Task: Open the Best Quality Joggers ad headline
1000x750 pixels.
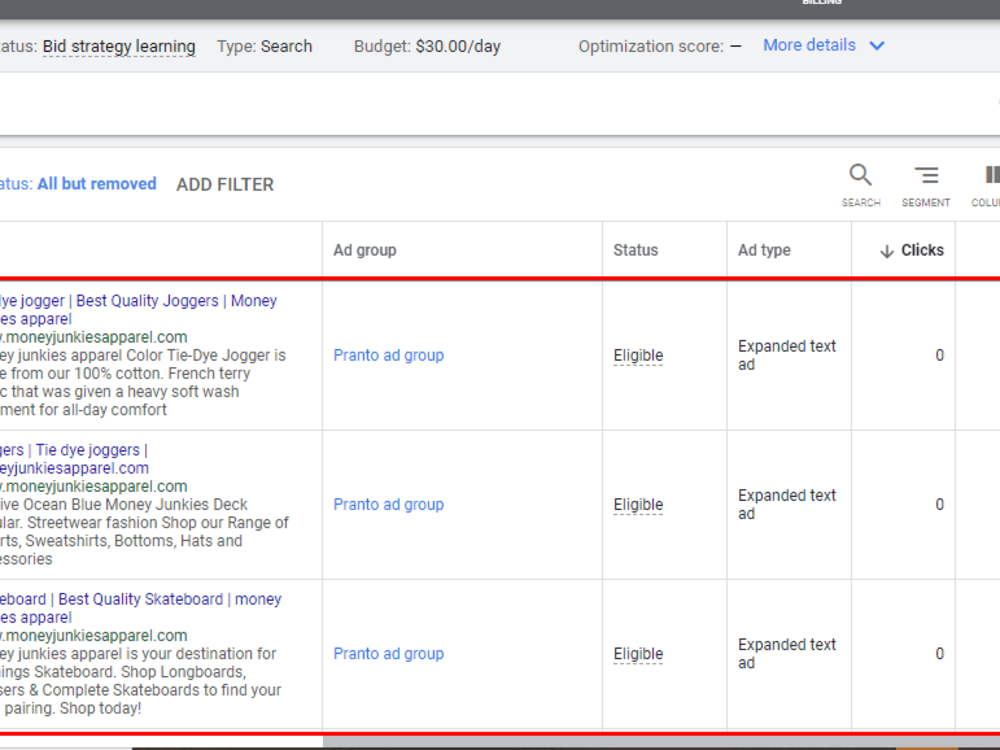Action: (147, 300)
